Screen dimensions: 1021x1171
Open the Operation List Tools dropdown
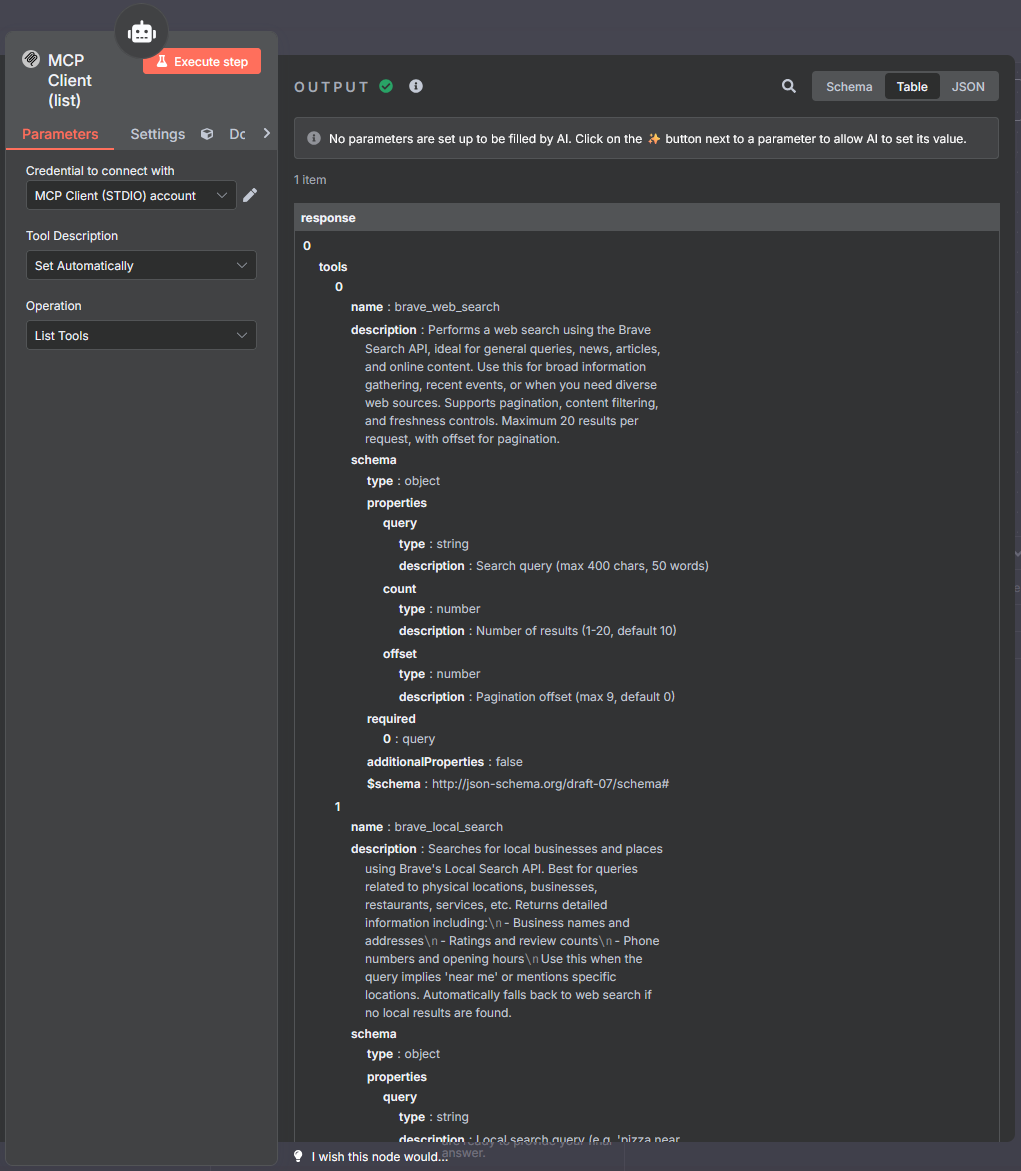141,336
